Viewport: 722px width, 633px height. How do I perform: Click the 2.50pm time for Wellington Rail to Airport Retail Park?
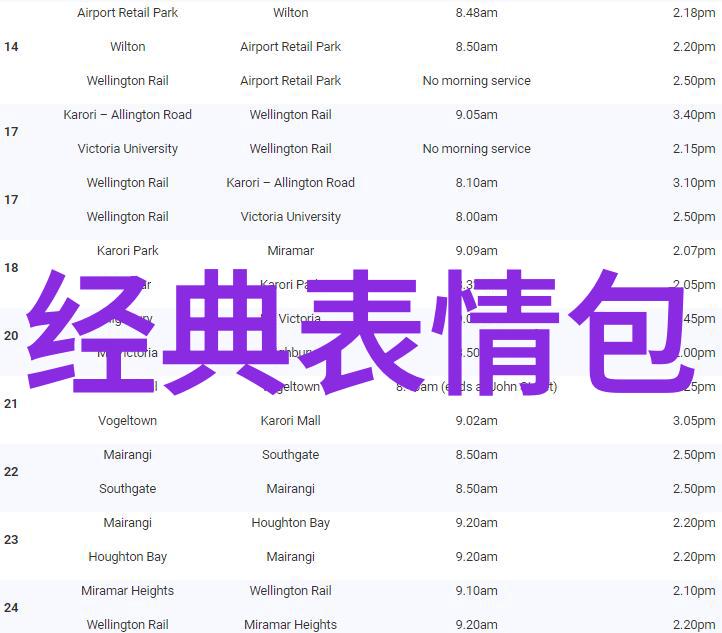[694, 81]
